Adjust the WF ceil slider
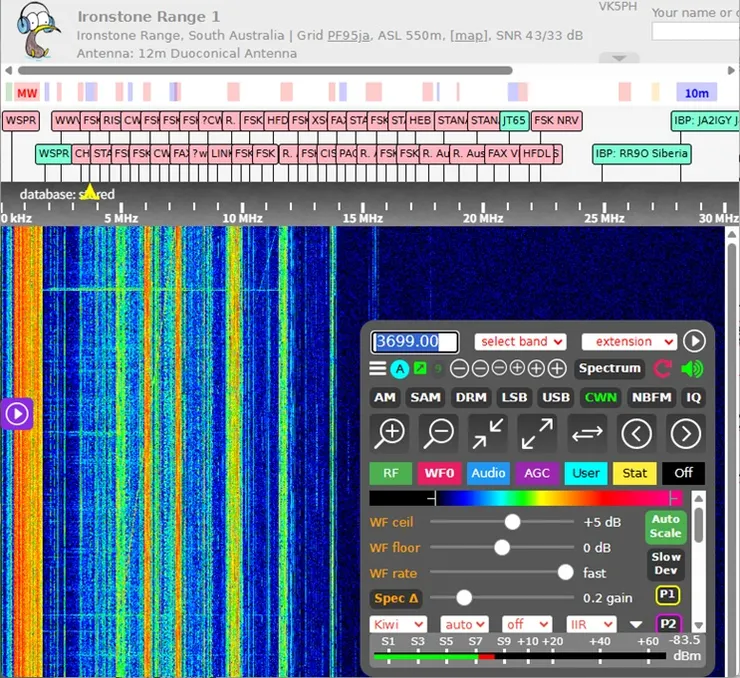740x678 pixels. point(513,522)
